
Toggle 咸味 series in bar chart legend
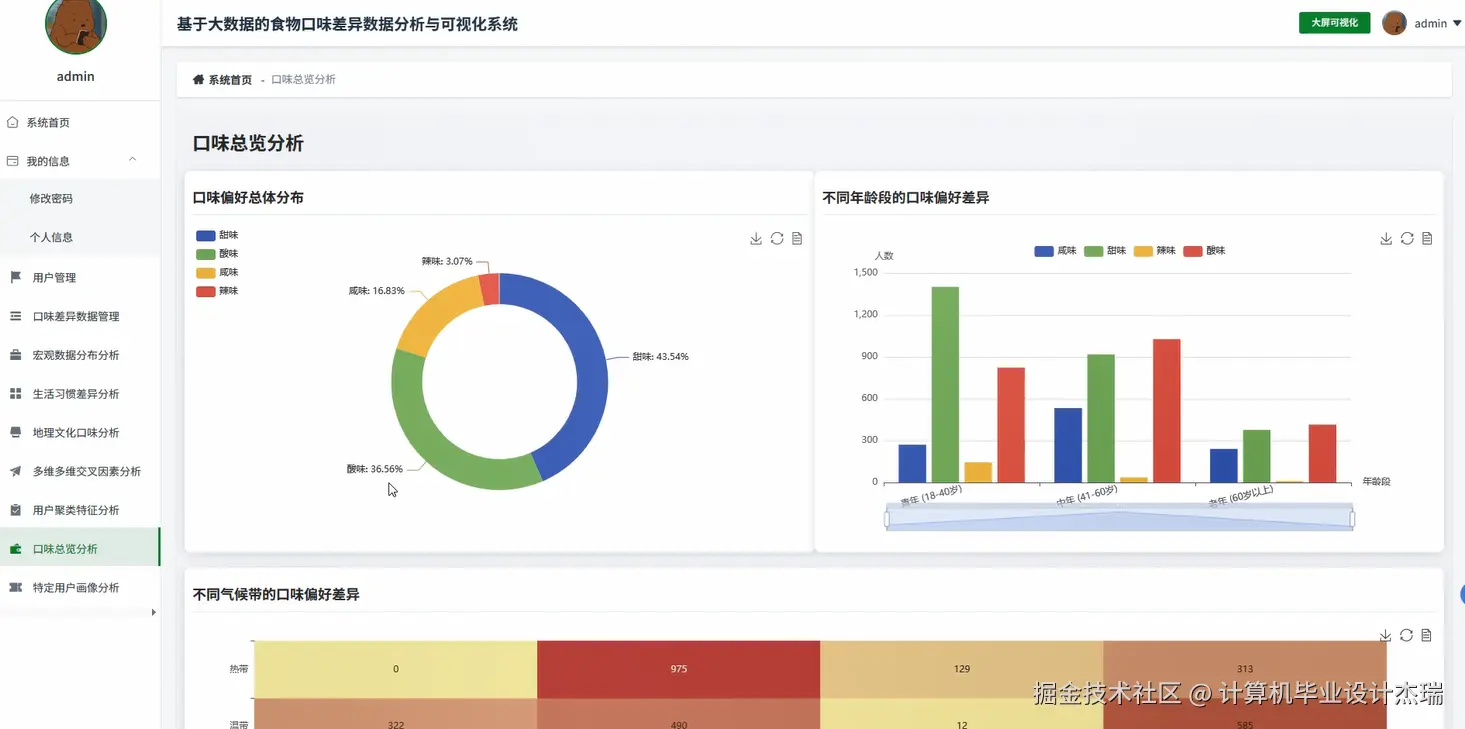click(1055, 251)
